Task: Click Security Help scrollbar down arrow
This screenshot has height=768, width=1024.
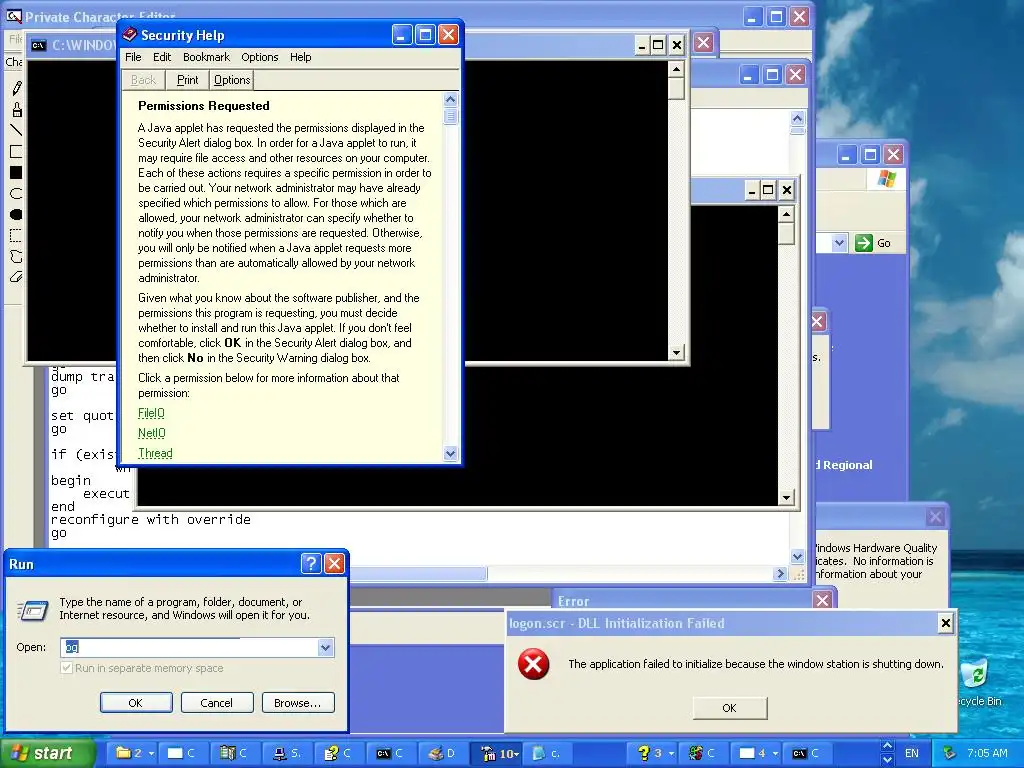Action: pyautogui.click(x=450, y=453)
